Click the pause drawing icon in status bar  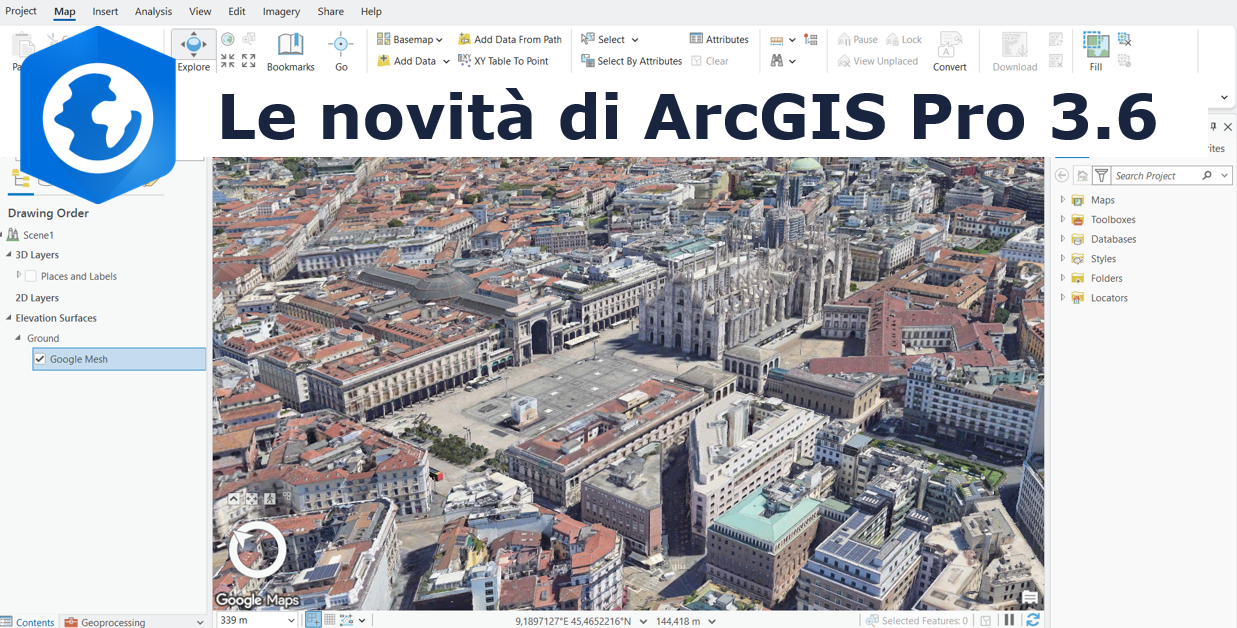coord(1009,620)
